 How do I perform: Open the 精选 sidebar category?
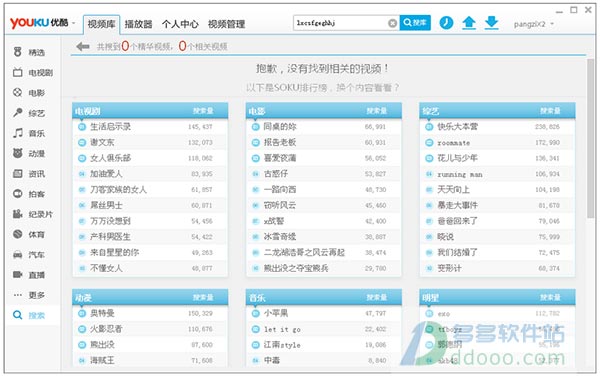click(x=29, y=52)
